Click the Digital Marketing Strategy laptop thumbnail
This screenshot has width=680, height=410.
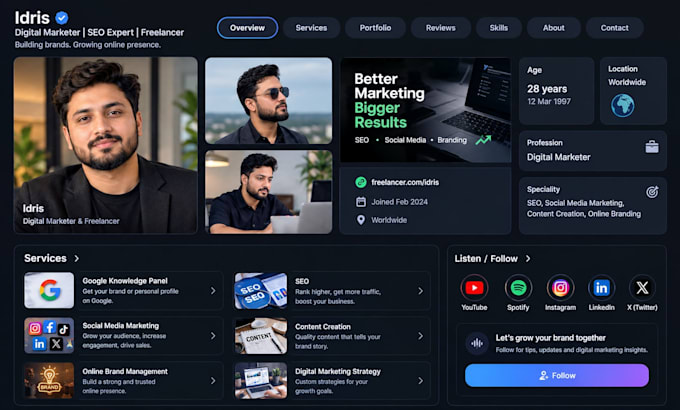click(261, 380)
